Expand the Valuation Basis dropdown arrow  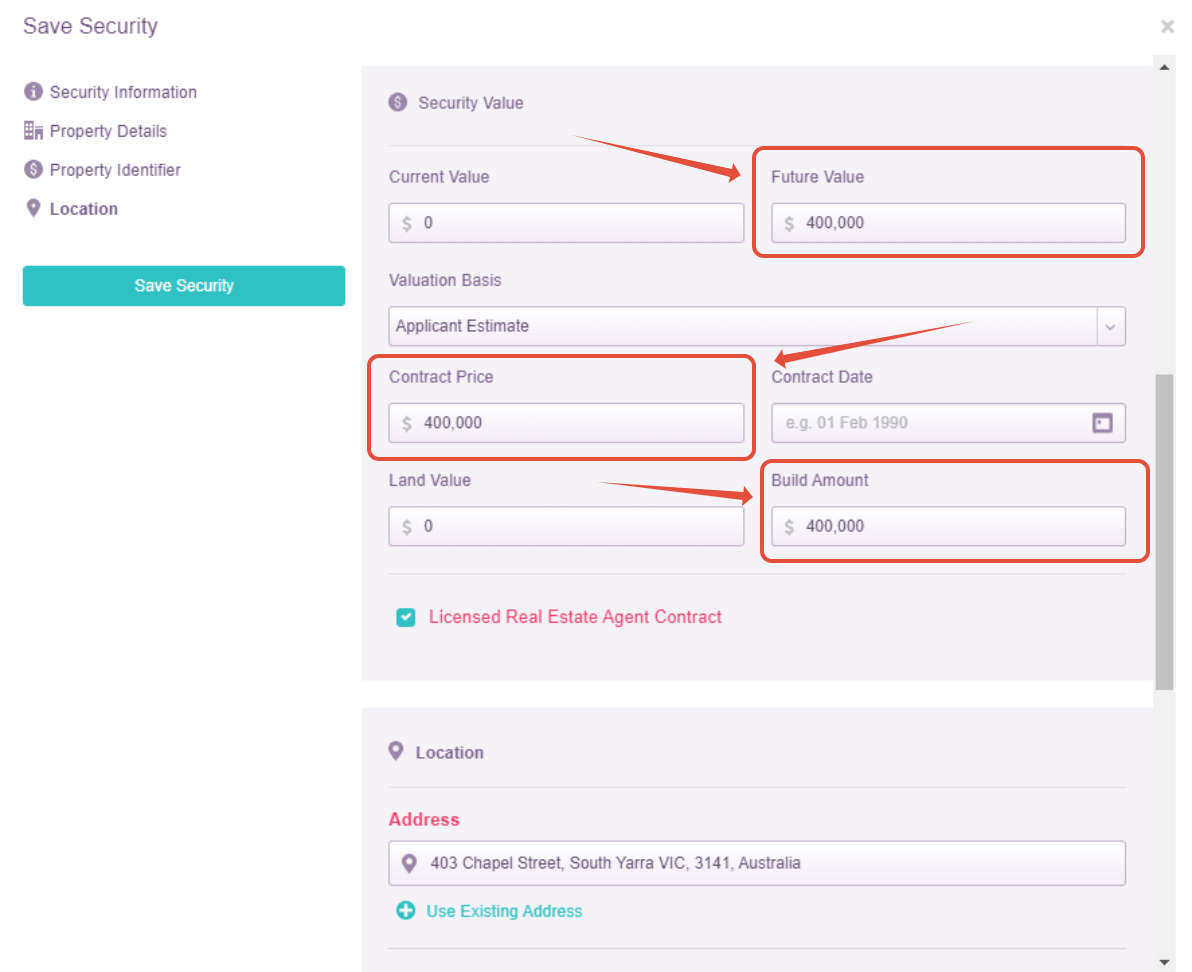pyautogui.click(x=1111, y=326)
